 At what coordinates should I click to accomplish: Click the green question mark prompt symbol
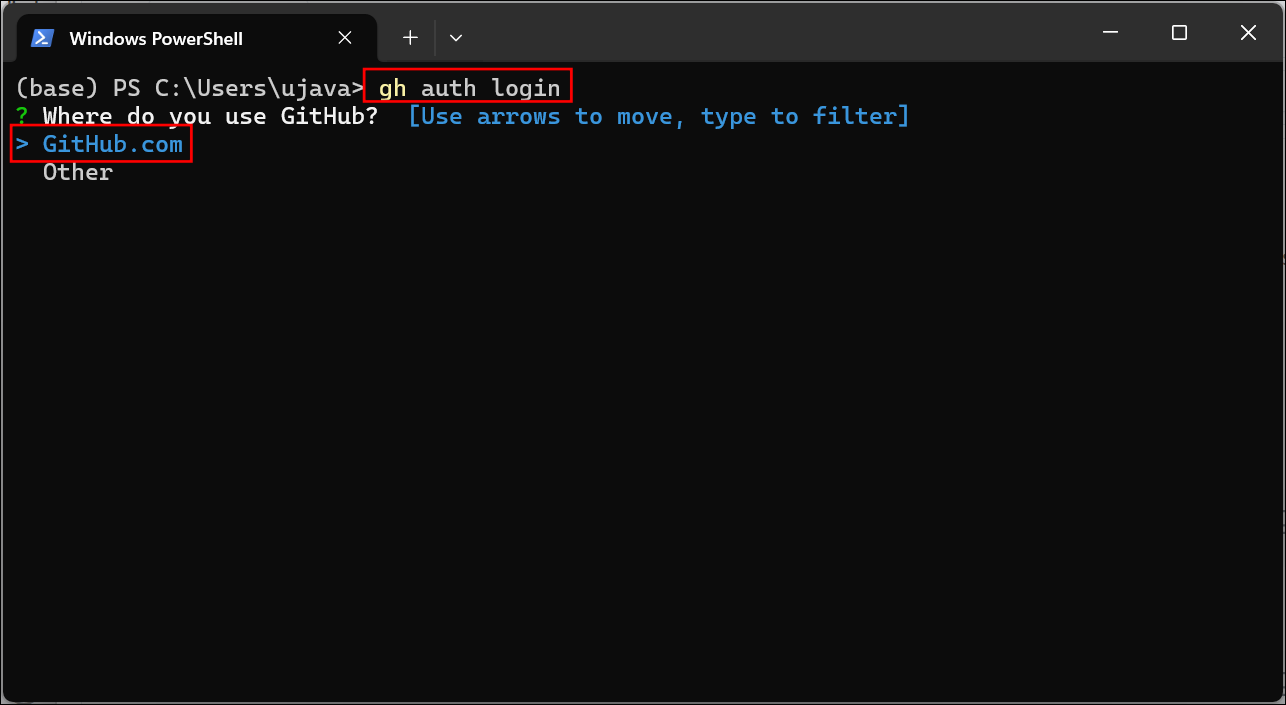[x=21, y=116]
